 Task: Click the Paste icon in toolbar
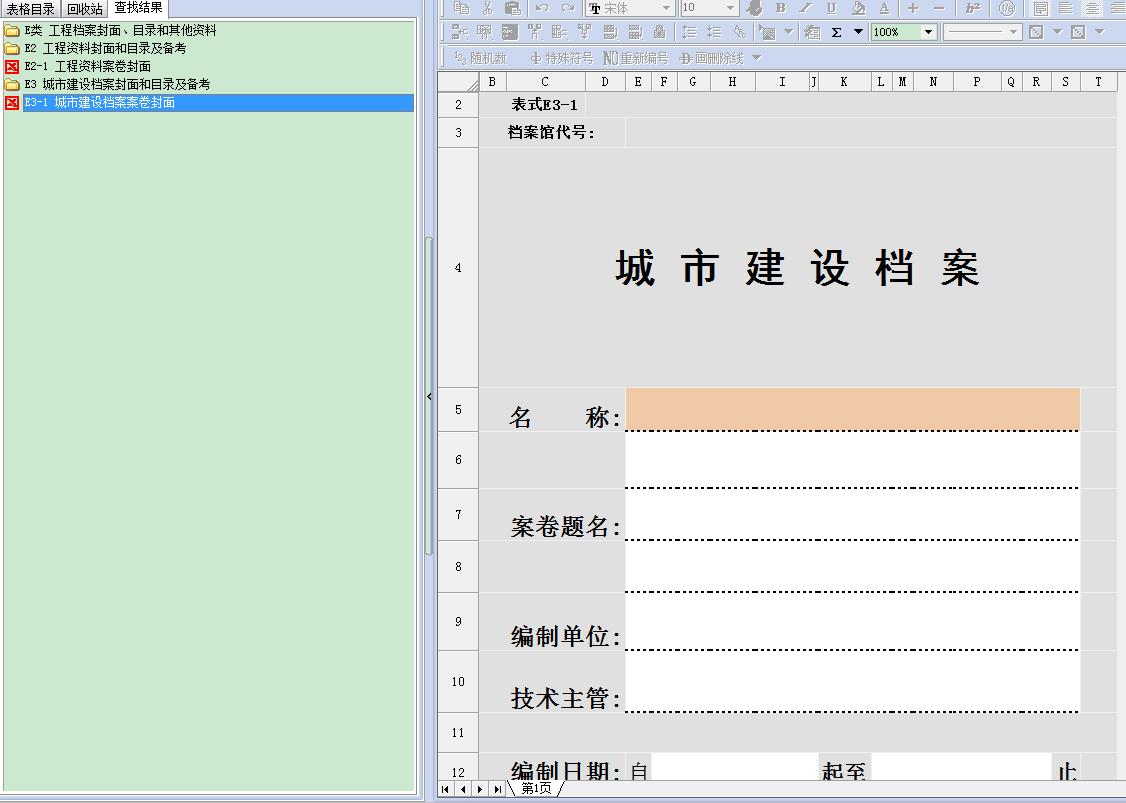(513, 8)
